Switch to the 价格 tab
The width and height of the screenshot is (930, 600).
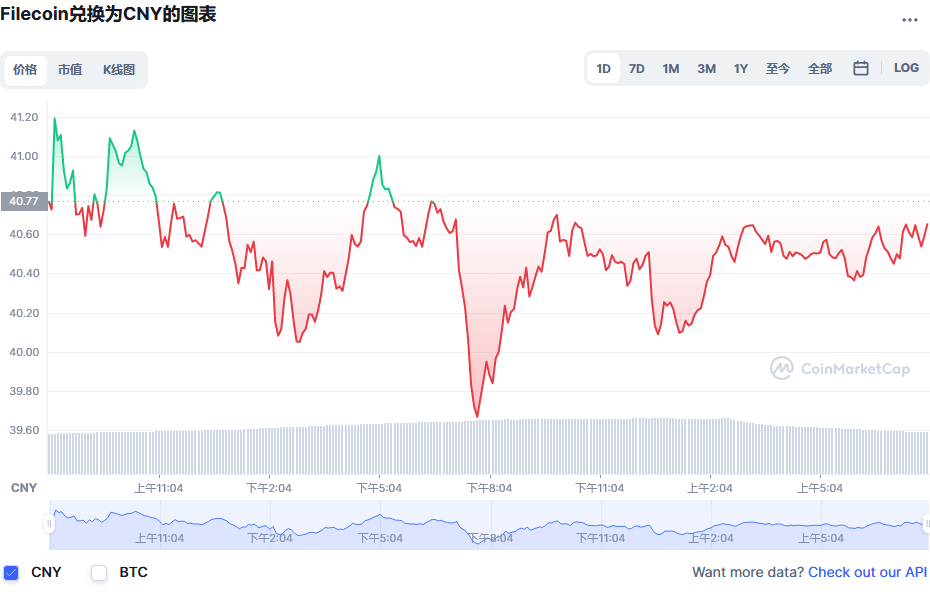25,69
